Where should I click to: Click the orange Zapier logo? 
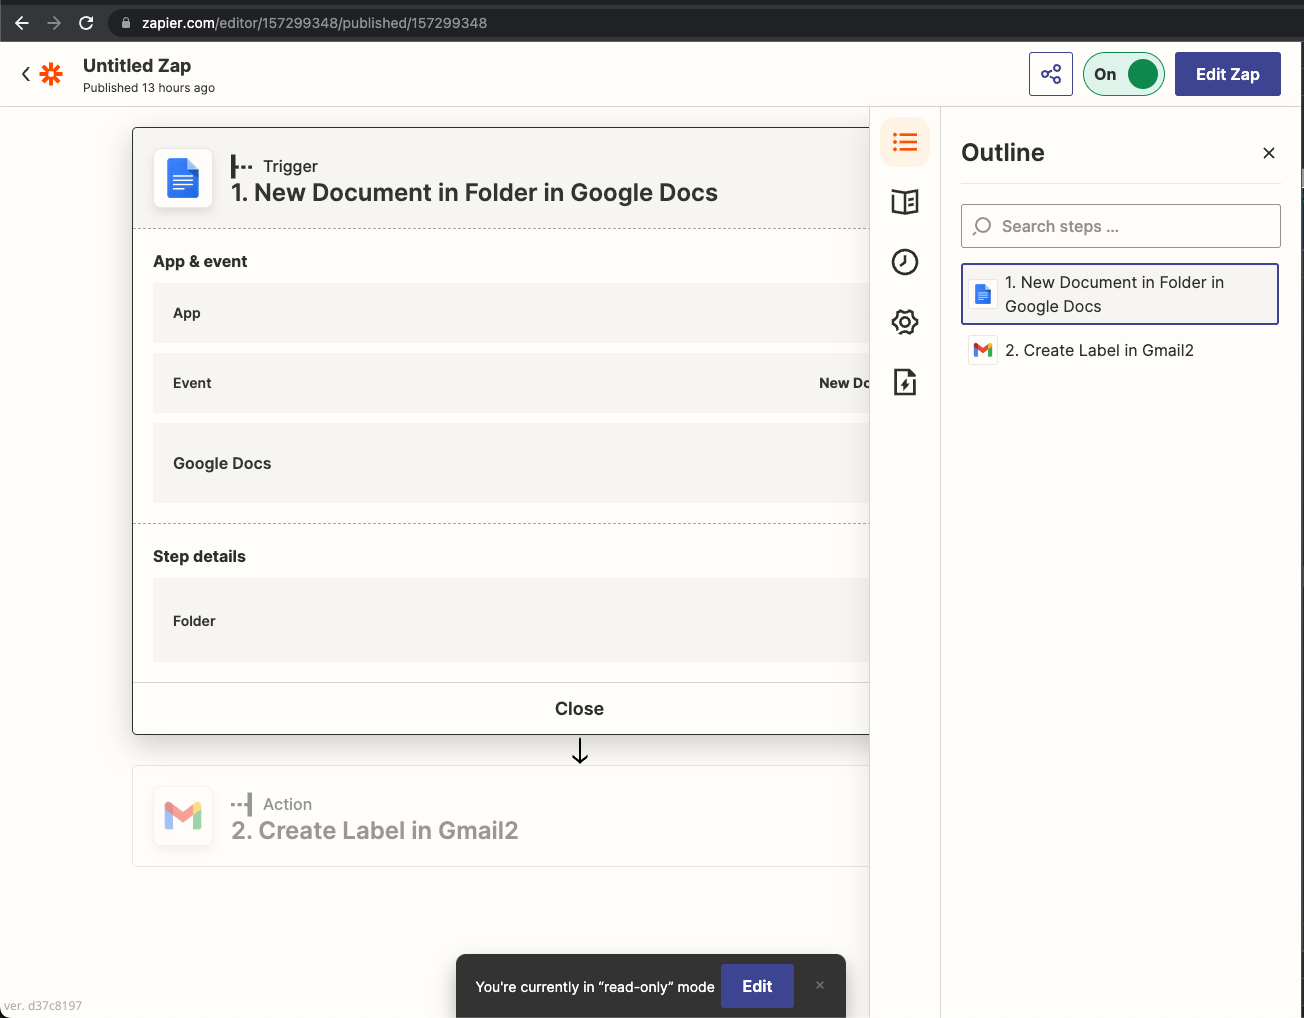51,74
